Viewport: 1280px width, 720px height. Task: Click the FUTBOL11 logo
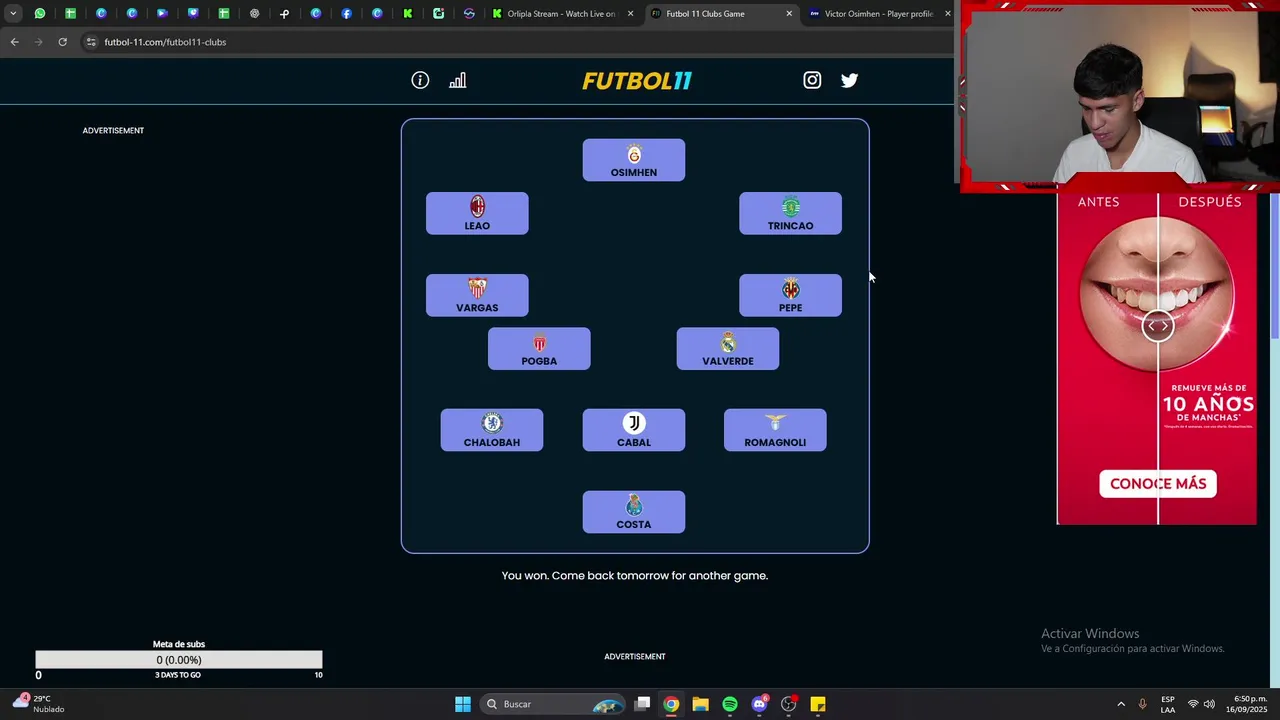[x=637, y=81]
